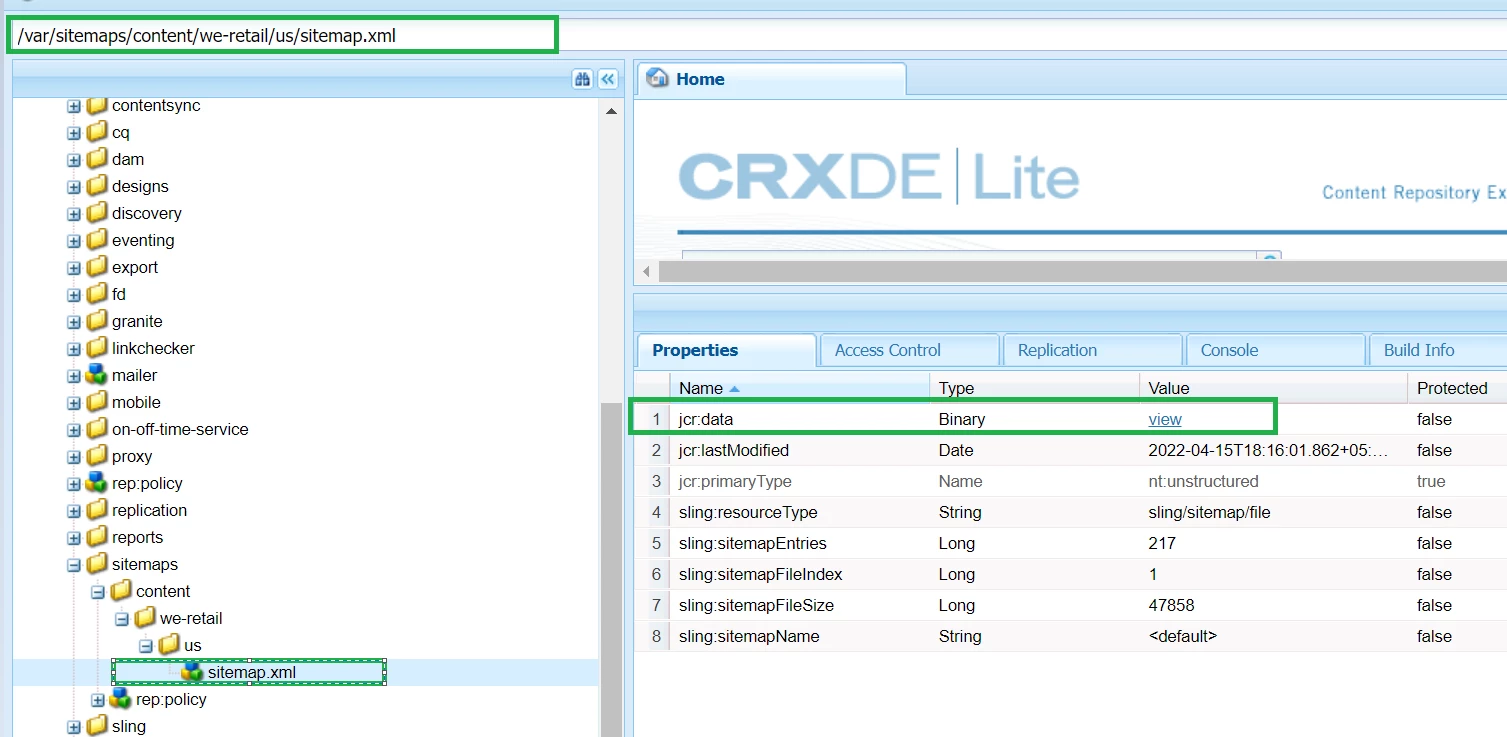Click the replication folder icon

[96, 510]
